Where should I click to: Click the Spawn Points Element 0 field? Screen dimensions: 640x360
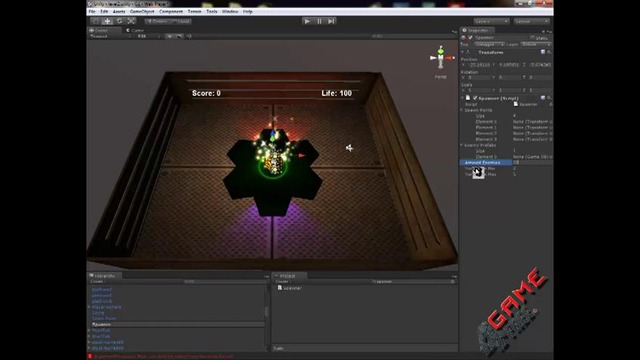coord(532,122)
